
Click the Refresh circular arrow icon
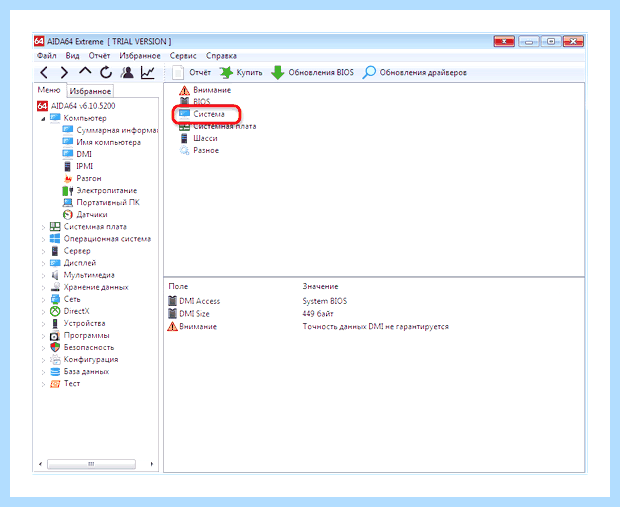coord(106,72)
